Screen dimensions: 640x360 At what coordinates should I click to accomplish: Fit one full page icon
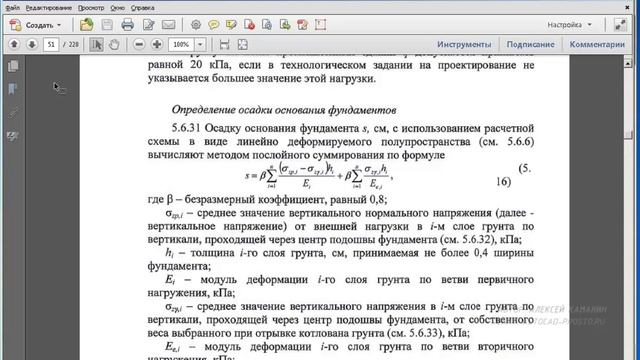(242, 44)
